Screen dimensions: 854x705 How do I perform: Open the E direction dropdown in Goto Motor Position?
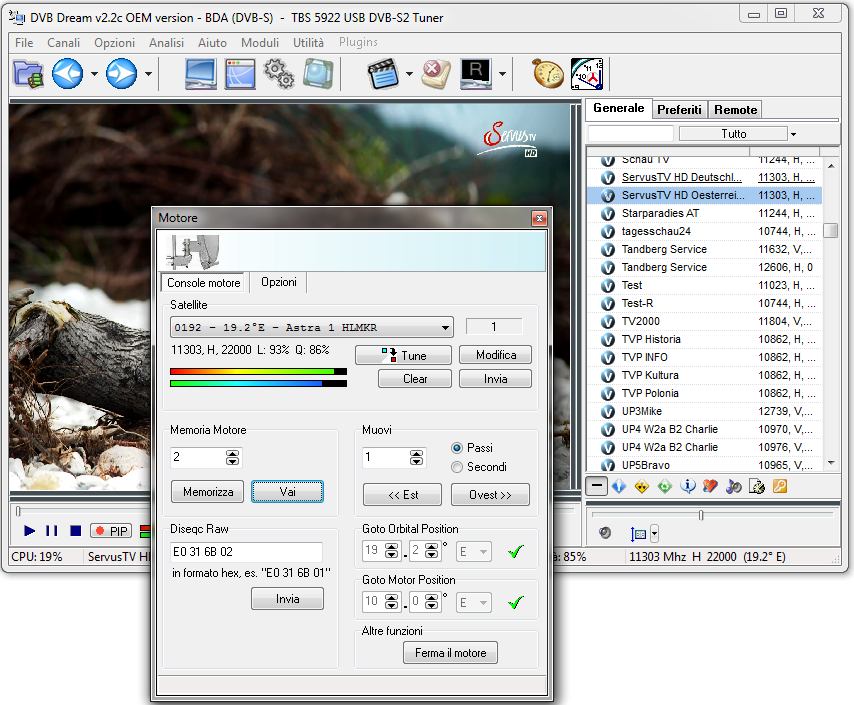click(474, 602)
